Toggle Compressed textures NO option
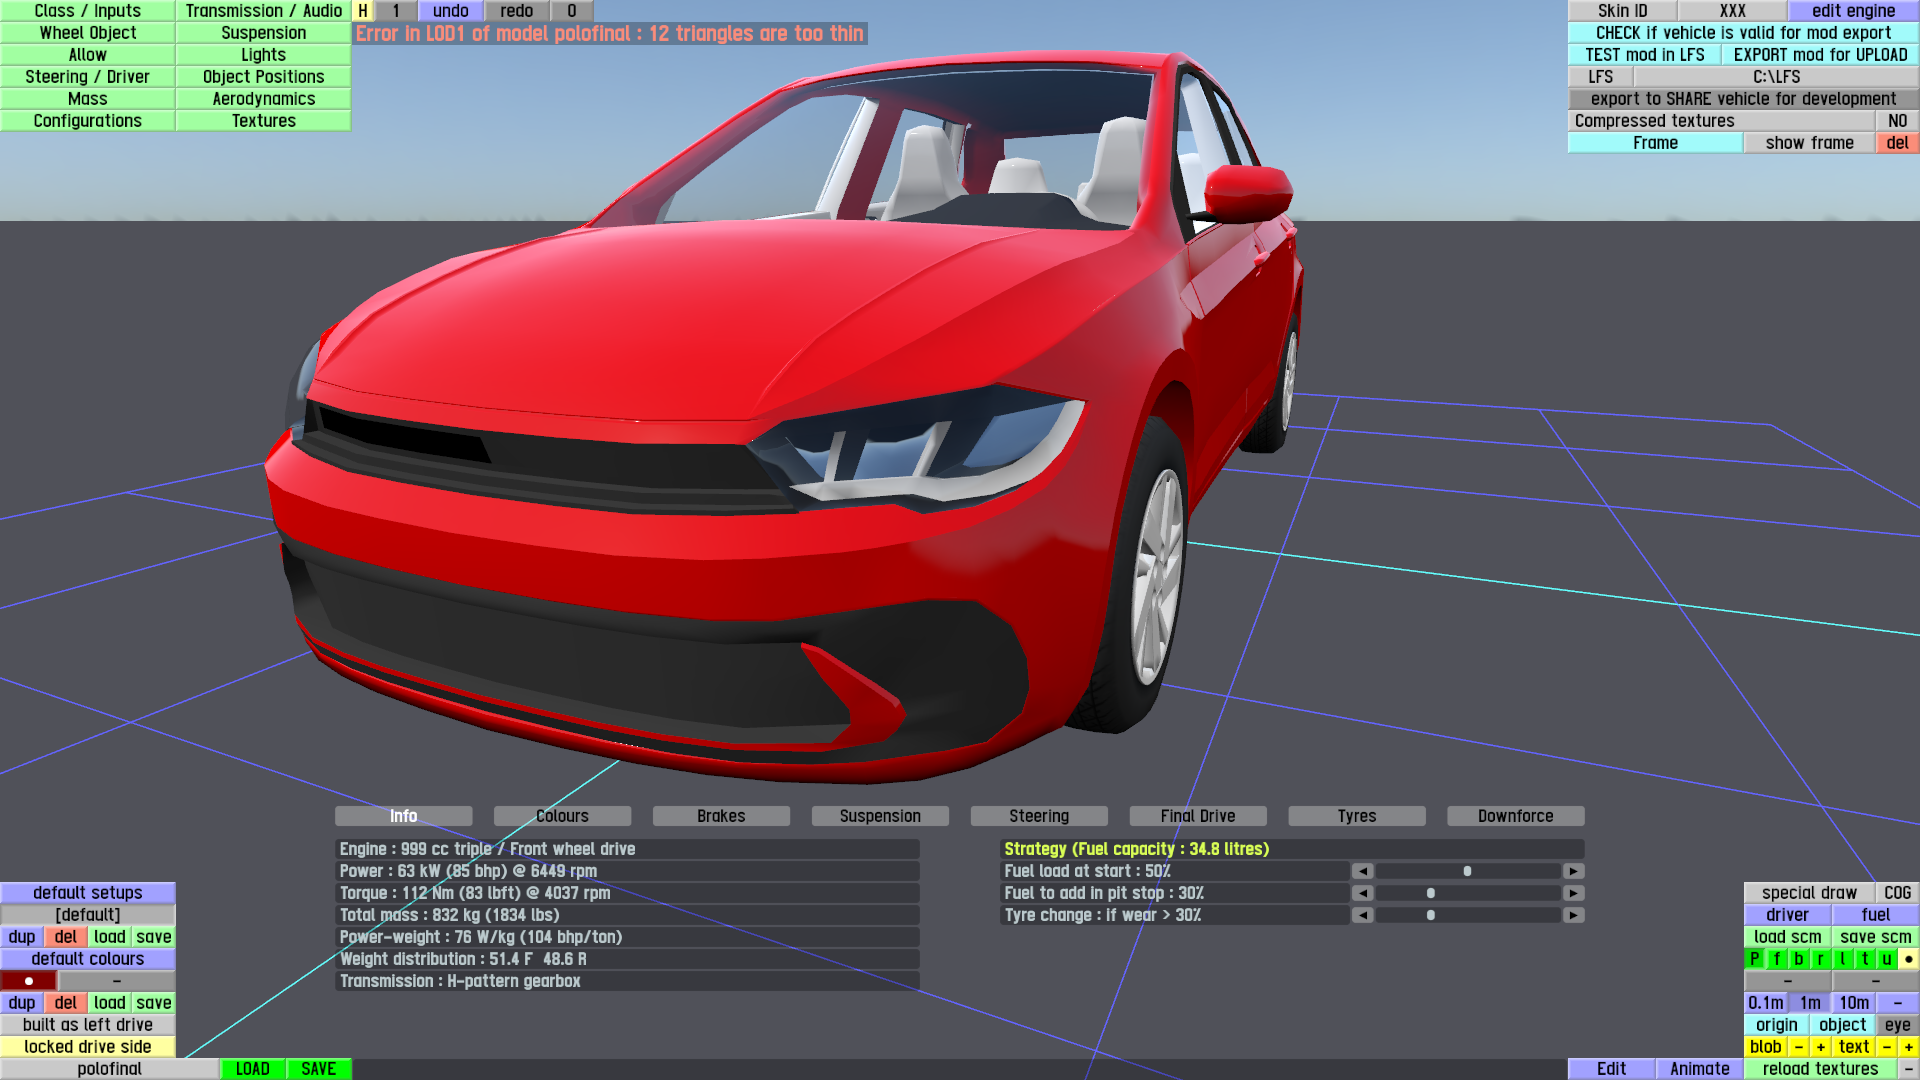Viewport: 1920px width, 1080px height. 1897,121
